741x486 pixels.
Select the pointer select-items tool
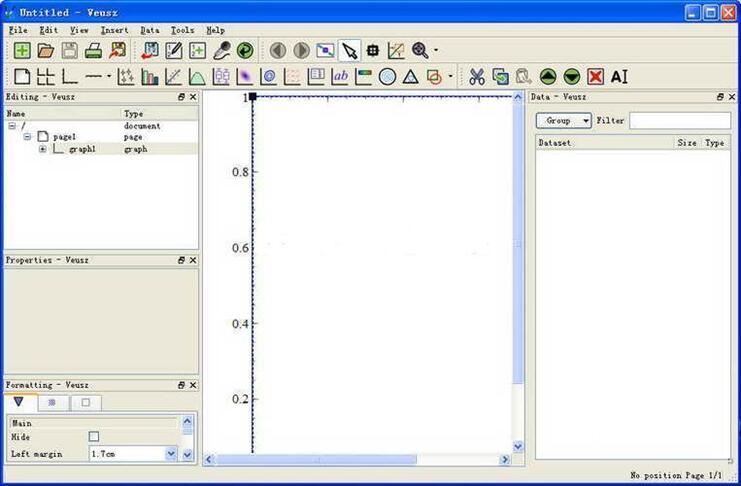coord(350,51)
